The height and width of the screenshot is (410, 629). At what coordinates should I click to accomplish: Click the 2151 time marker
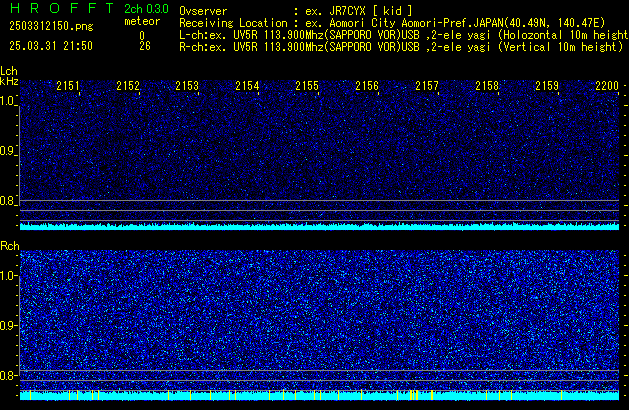click(68, 86)
